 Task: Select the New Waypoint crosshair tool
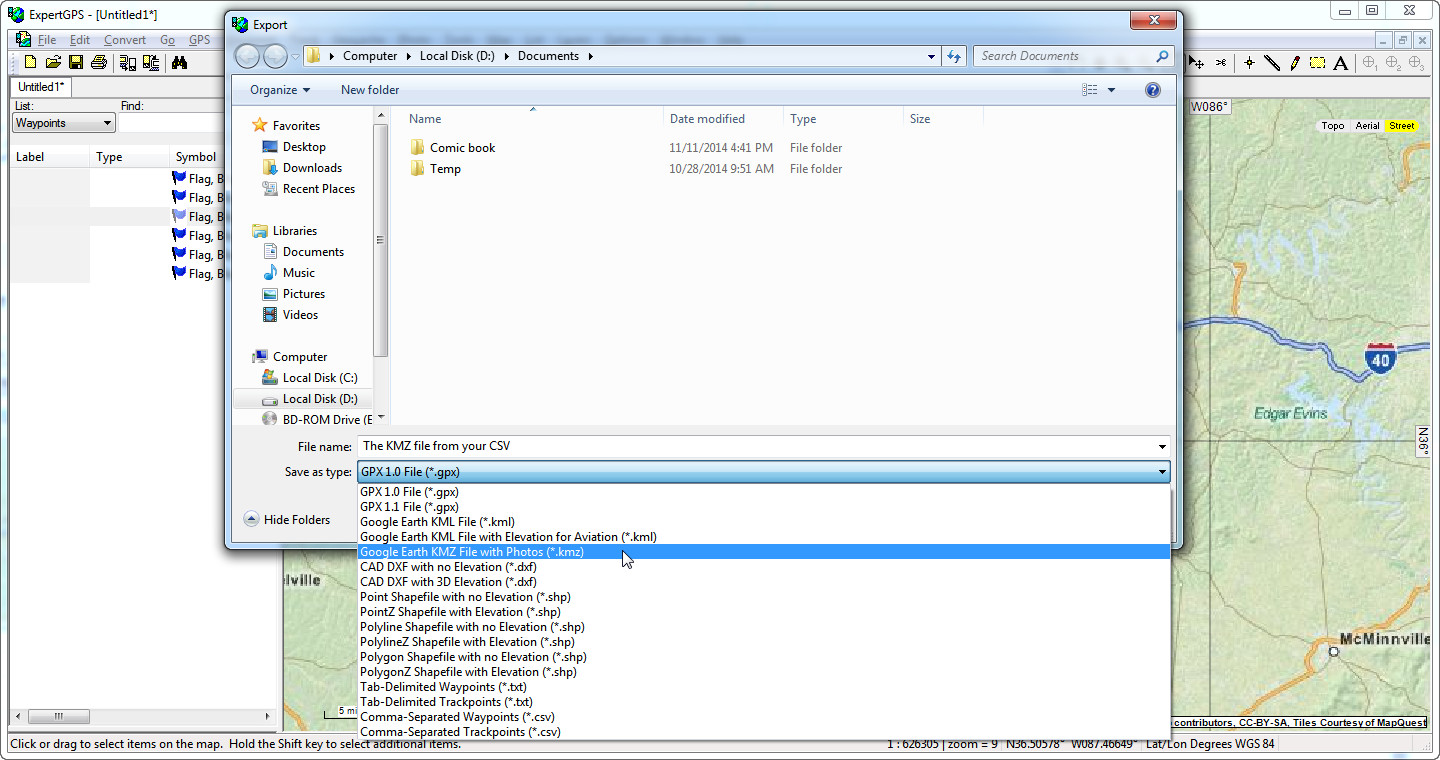tap(1249, 63)
